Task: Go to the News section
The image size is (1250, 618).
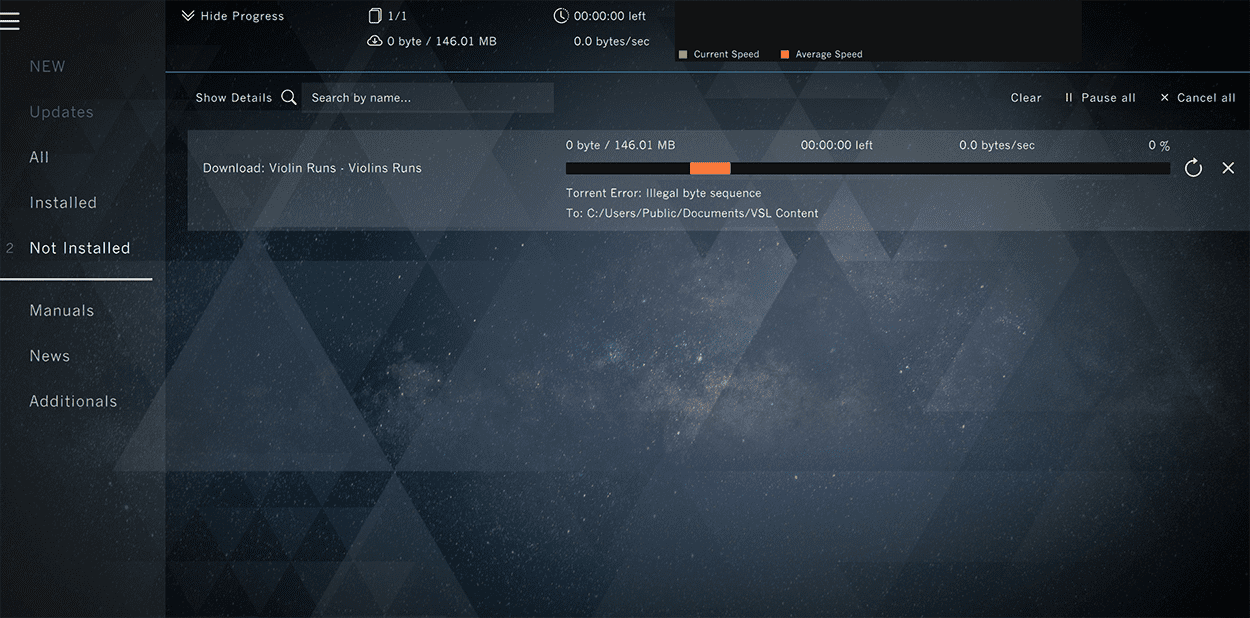Action: point(50,356)
